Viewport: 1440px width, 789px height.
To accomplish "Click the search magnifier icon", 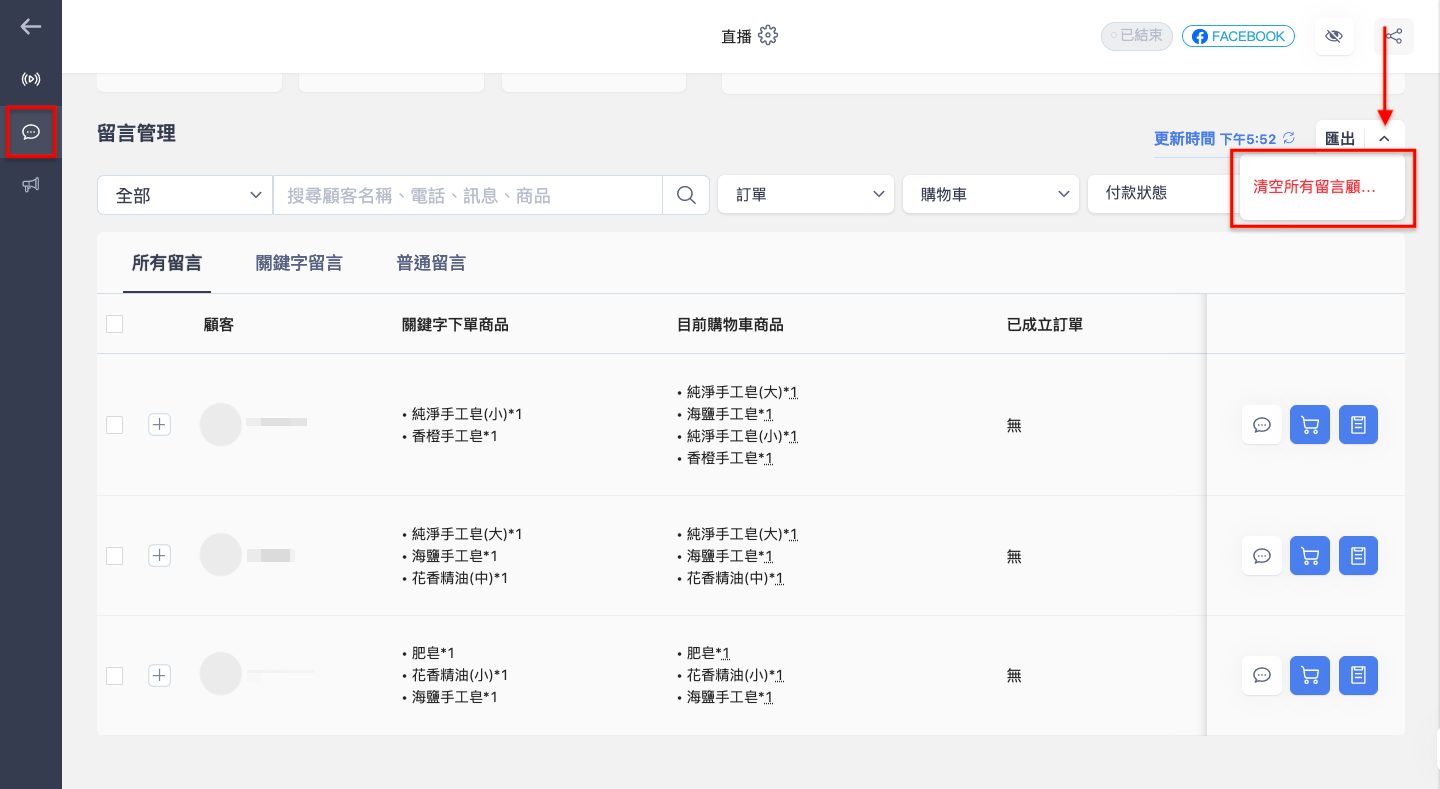I will [x=686, y=195].
